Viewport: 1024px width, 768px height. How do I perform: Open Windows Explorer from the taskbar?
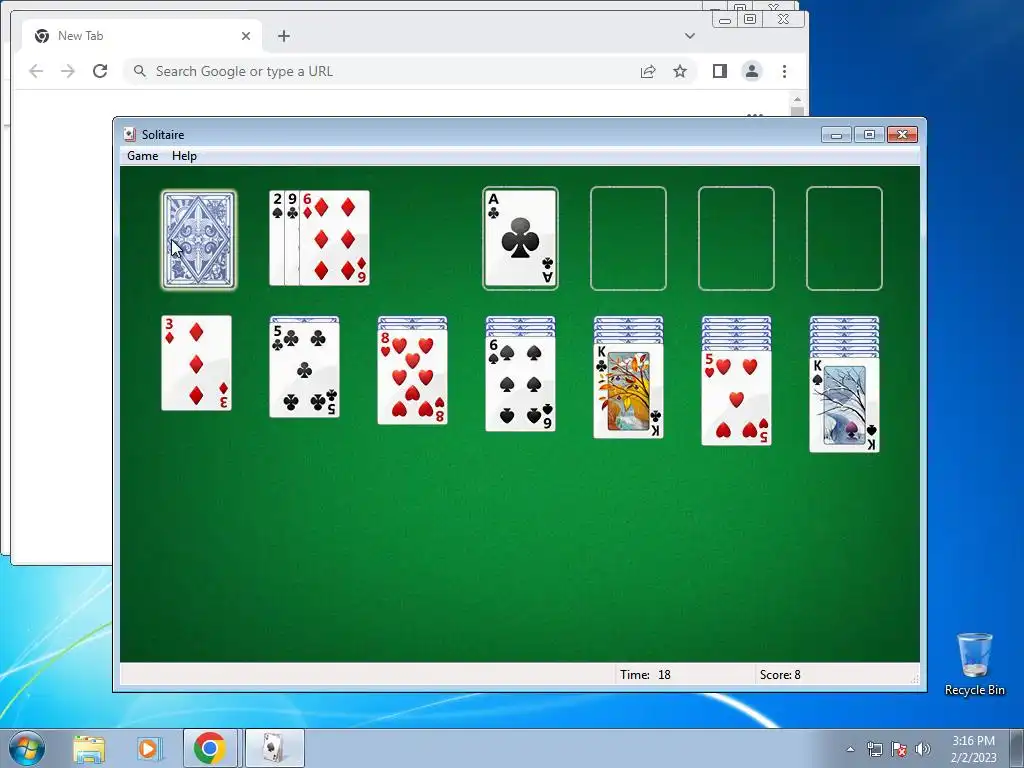pyautogui.click(x=89, y=748)
